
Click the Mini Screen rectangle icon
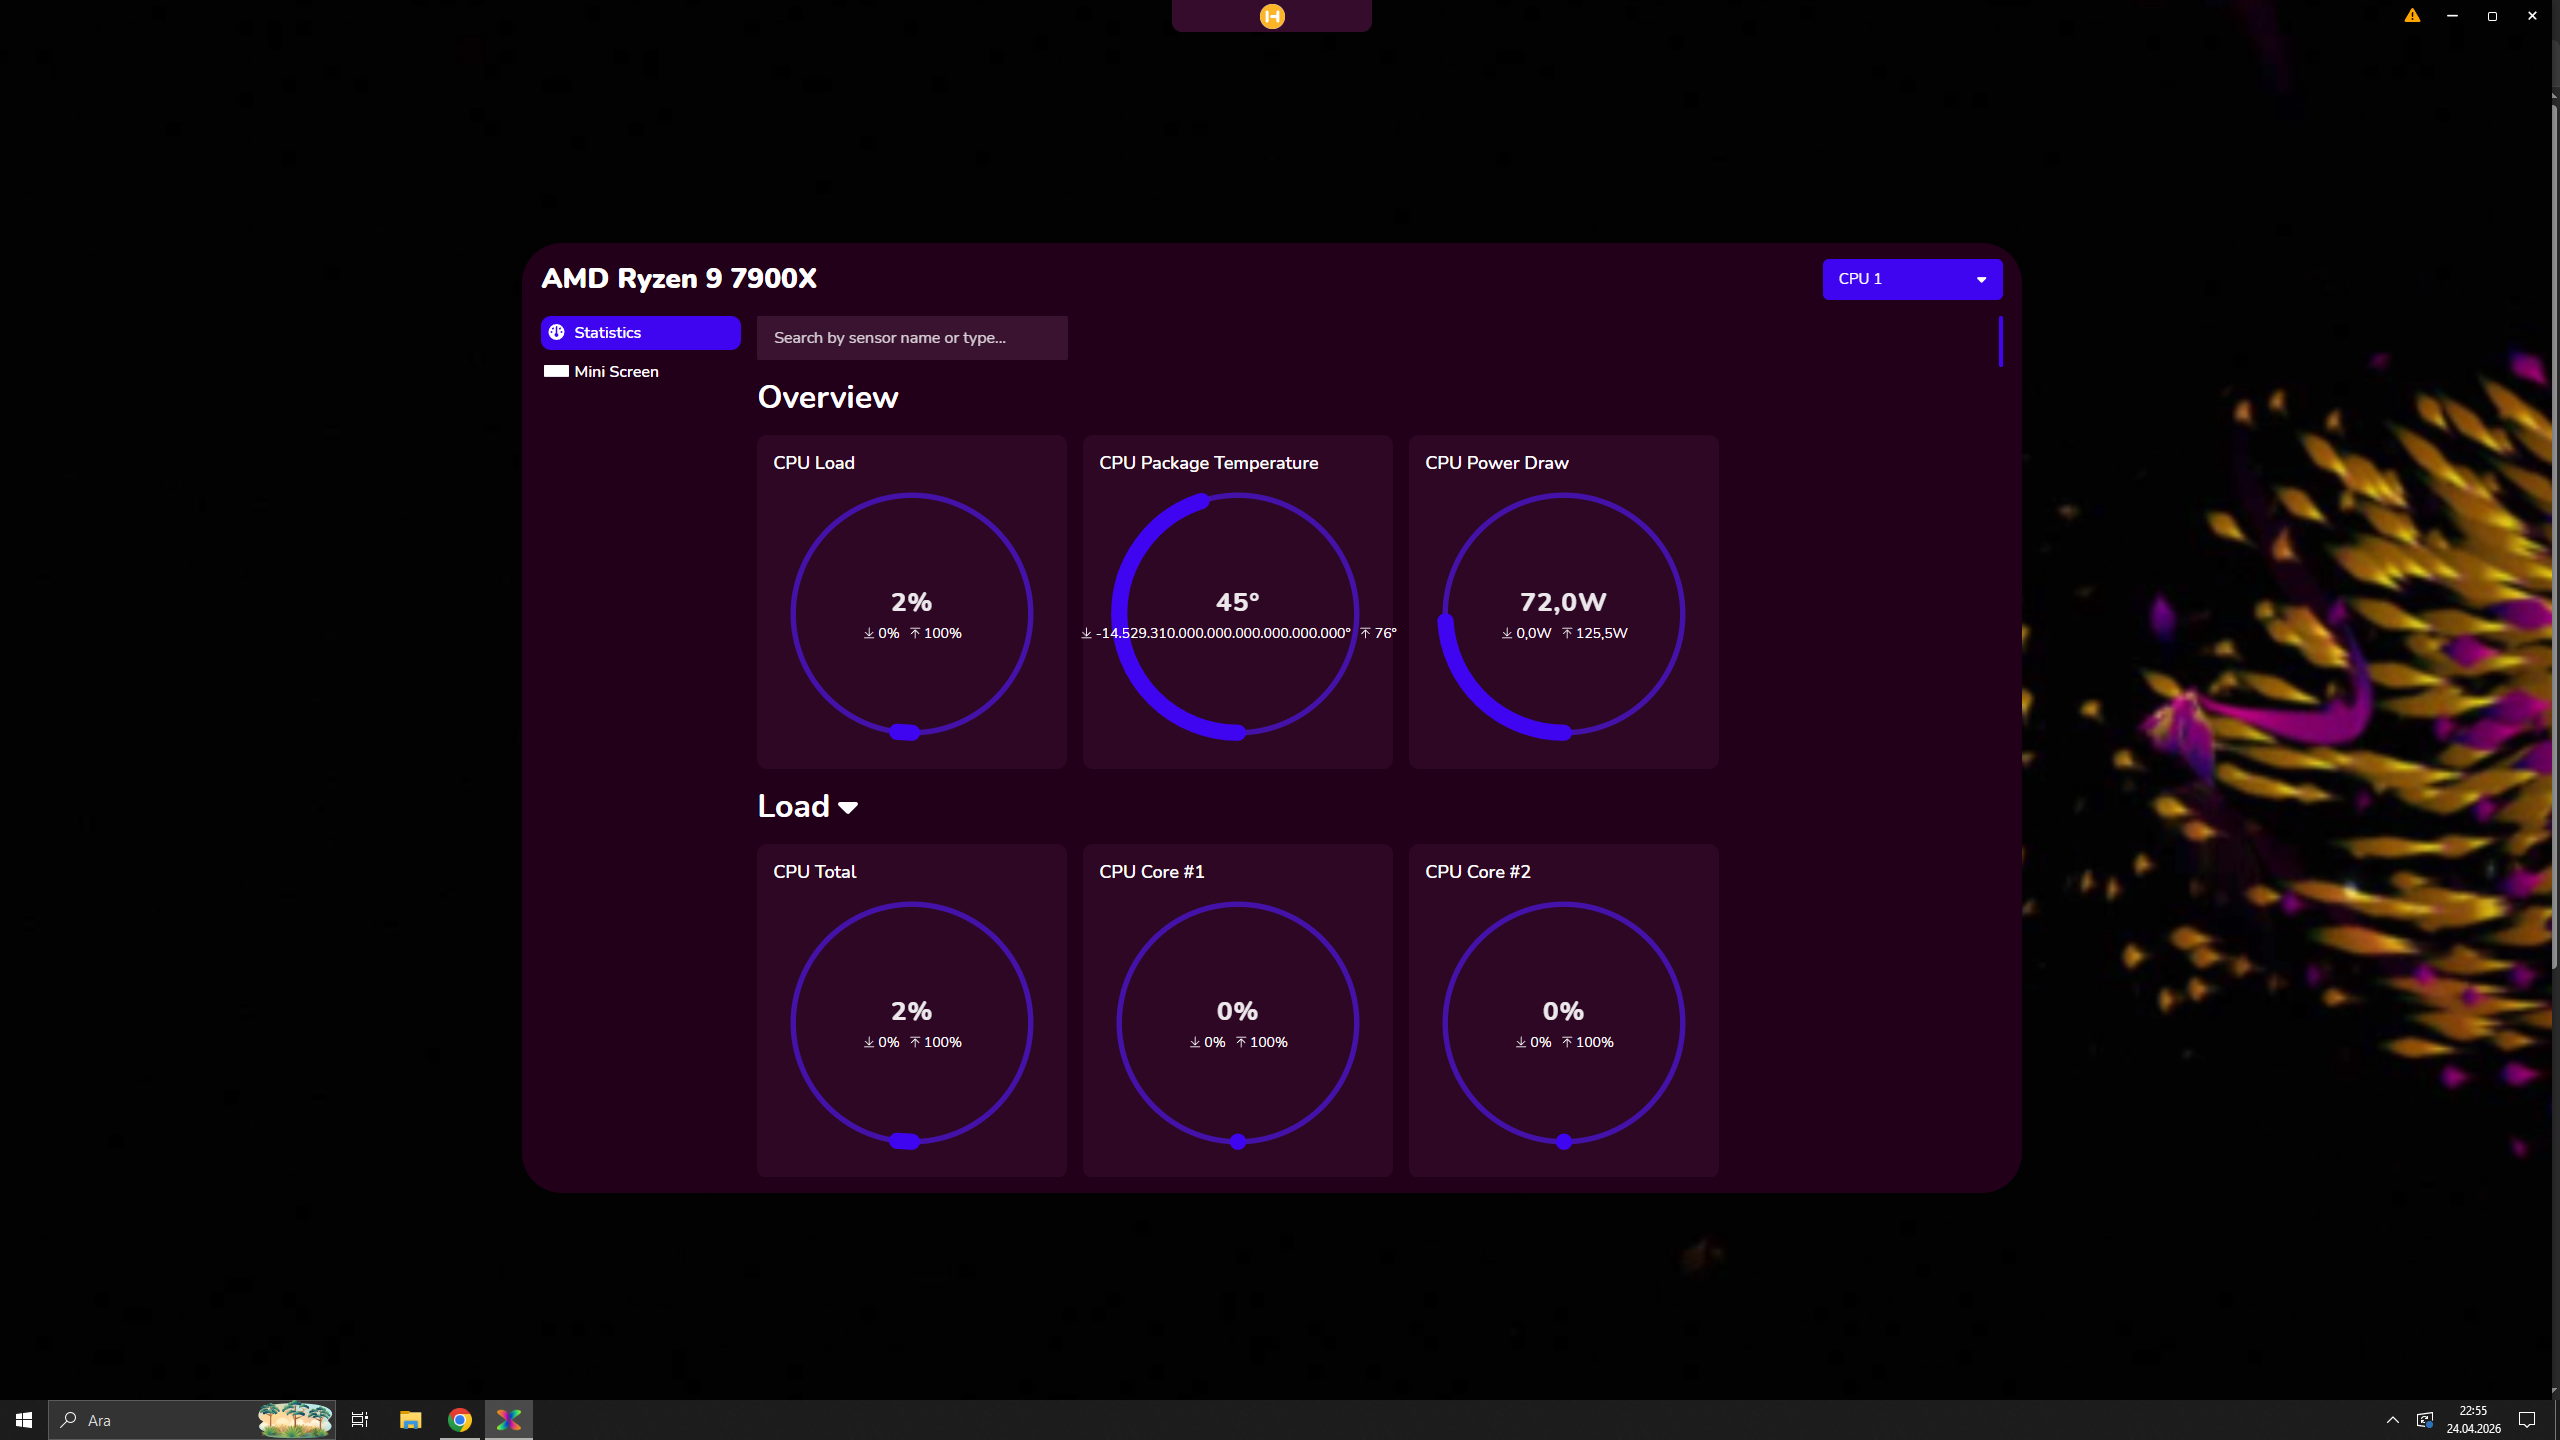coord(556,371)
